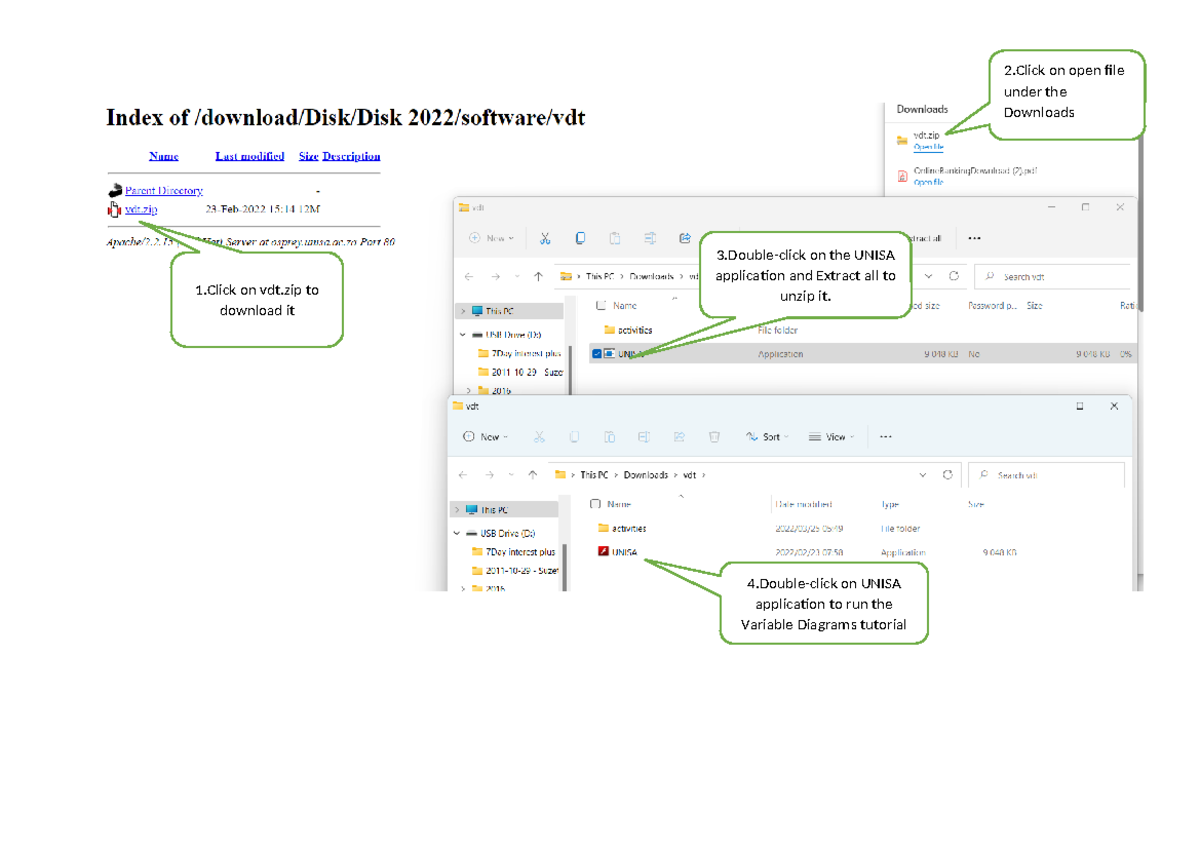Viewport: 1200px width, 849px height.
Task: Collapse the USB Drive (D:) tree in the lower window
Action: [x=458, y=534]
